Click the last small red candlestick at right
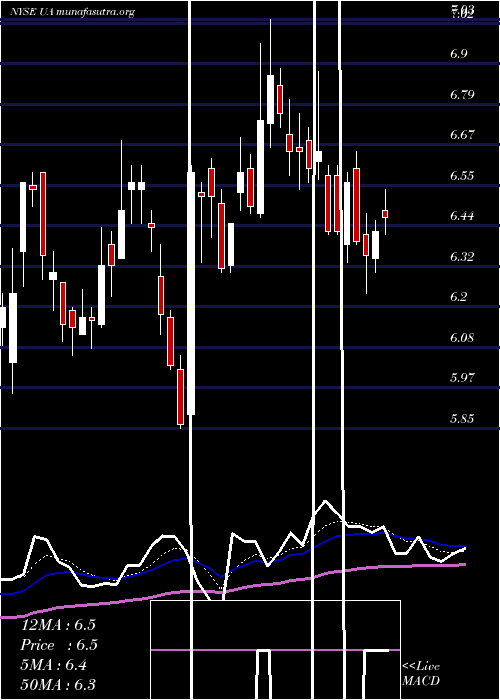This screenshot has width=500, height=700. point(385,214)
